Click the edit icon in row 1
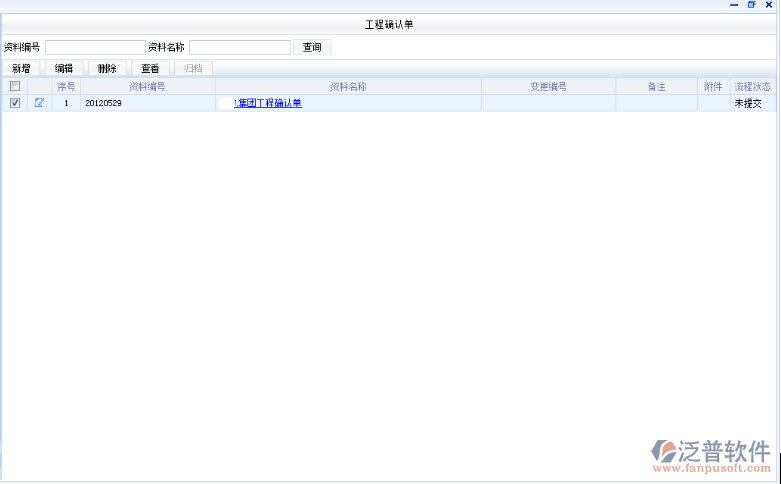781x484 pixels. [39, 103]
